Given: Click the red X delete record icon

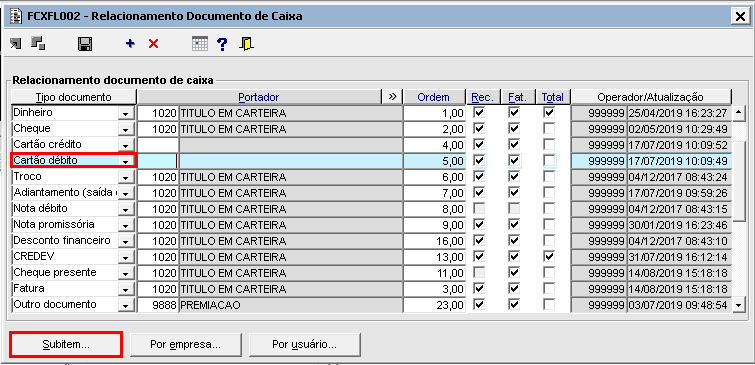Looking at the screenshot, I should 153,44.
